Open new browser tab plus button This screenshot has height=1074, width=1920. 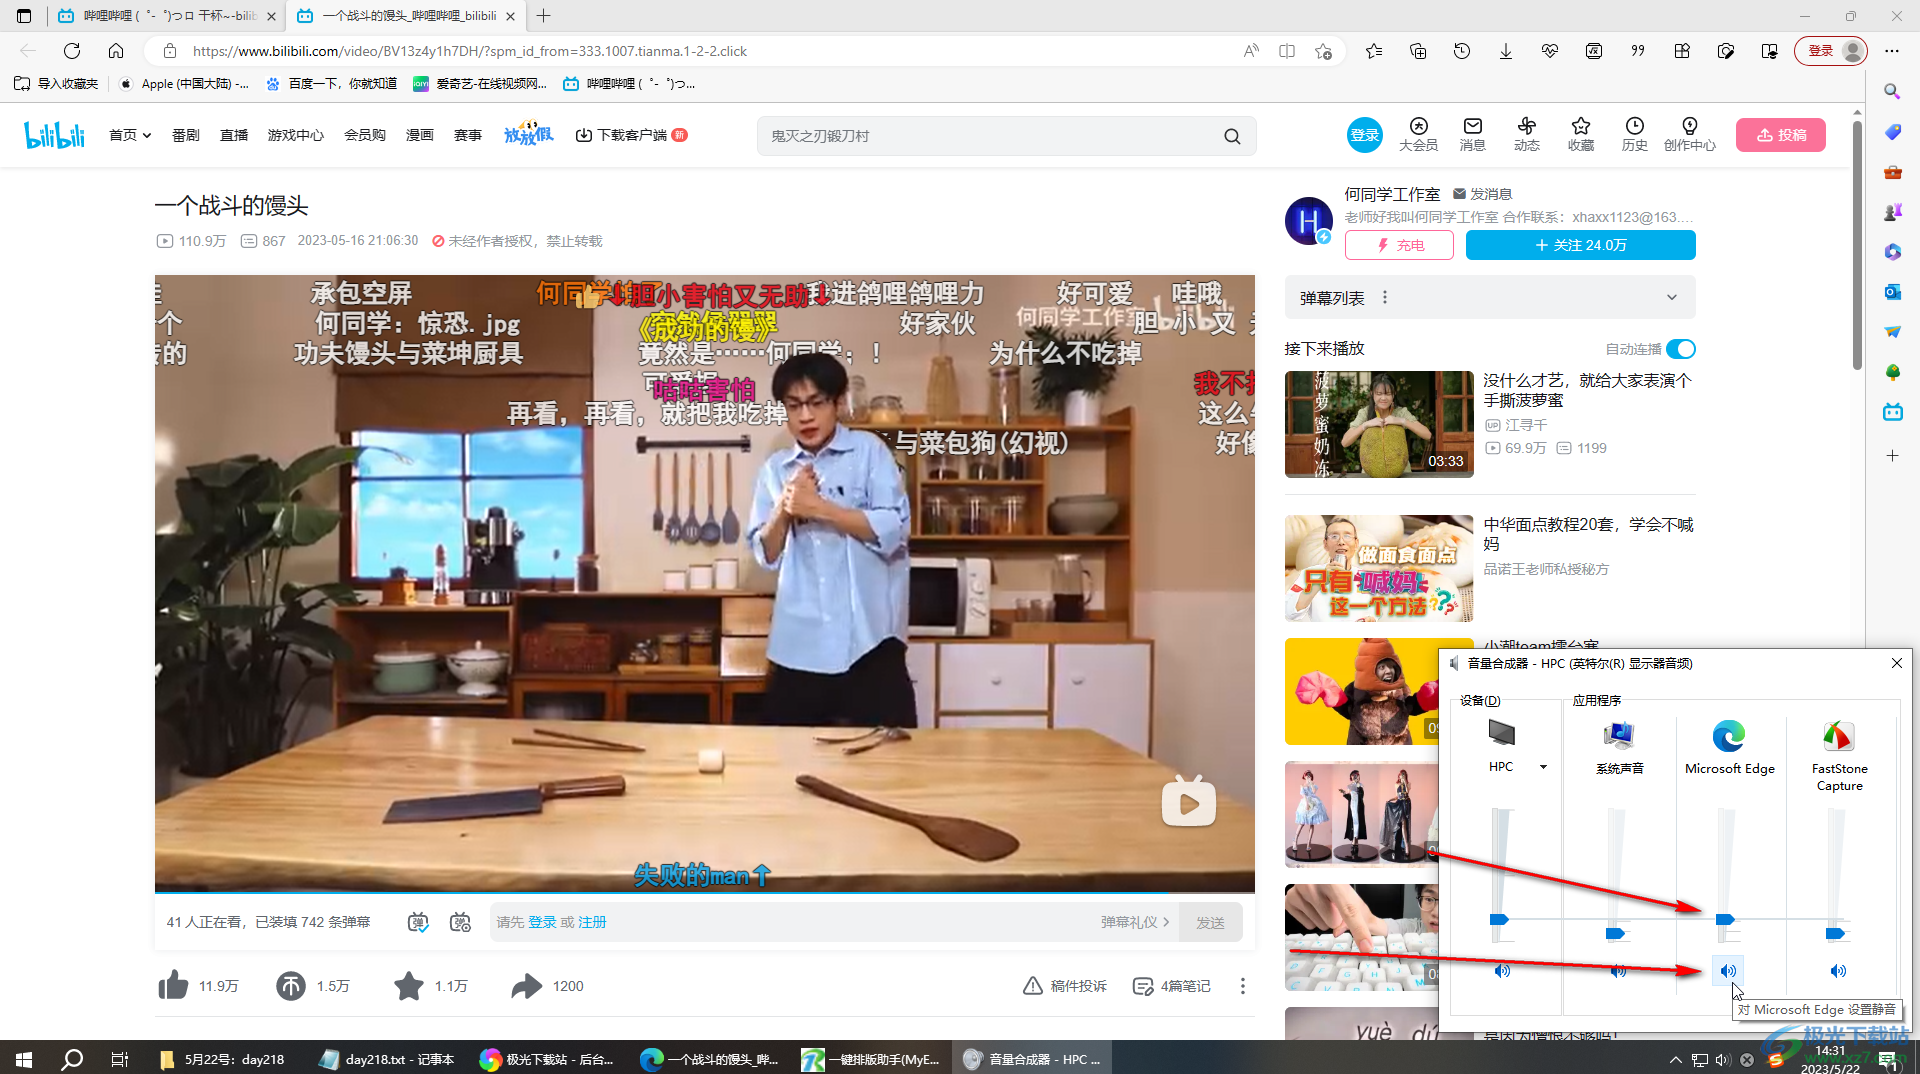pyautogui.click(x=544, y=16)
